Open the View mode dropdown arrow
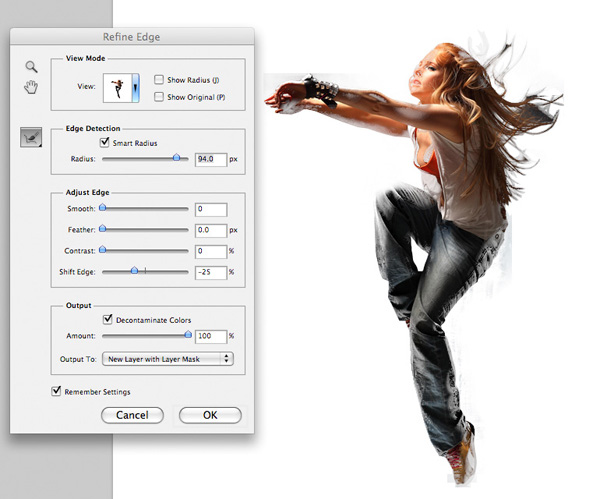The height and width of the screenshot is (499, 600). 136,88
